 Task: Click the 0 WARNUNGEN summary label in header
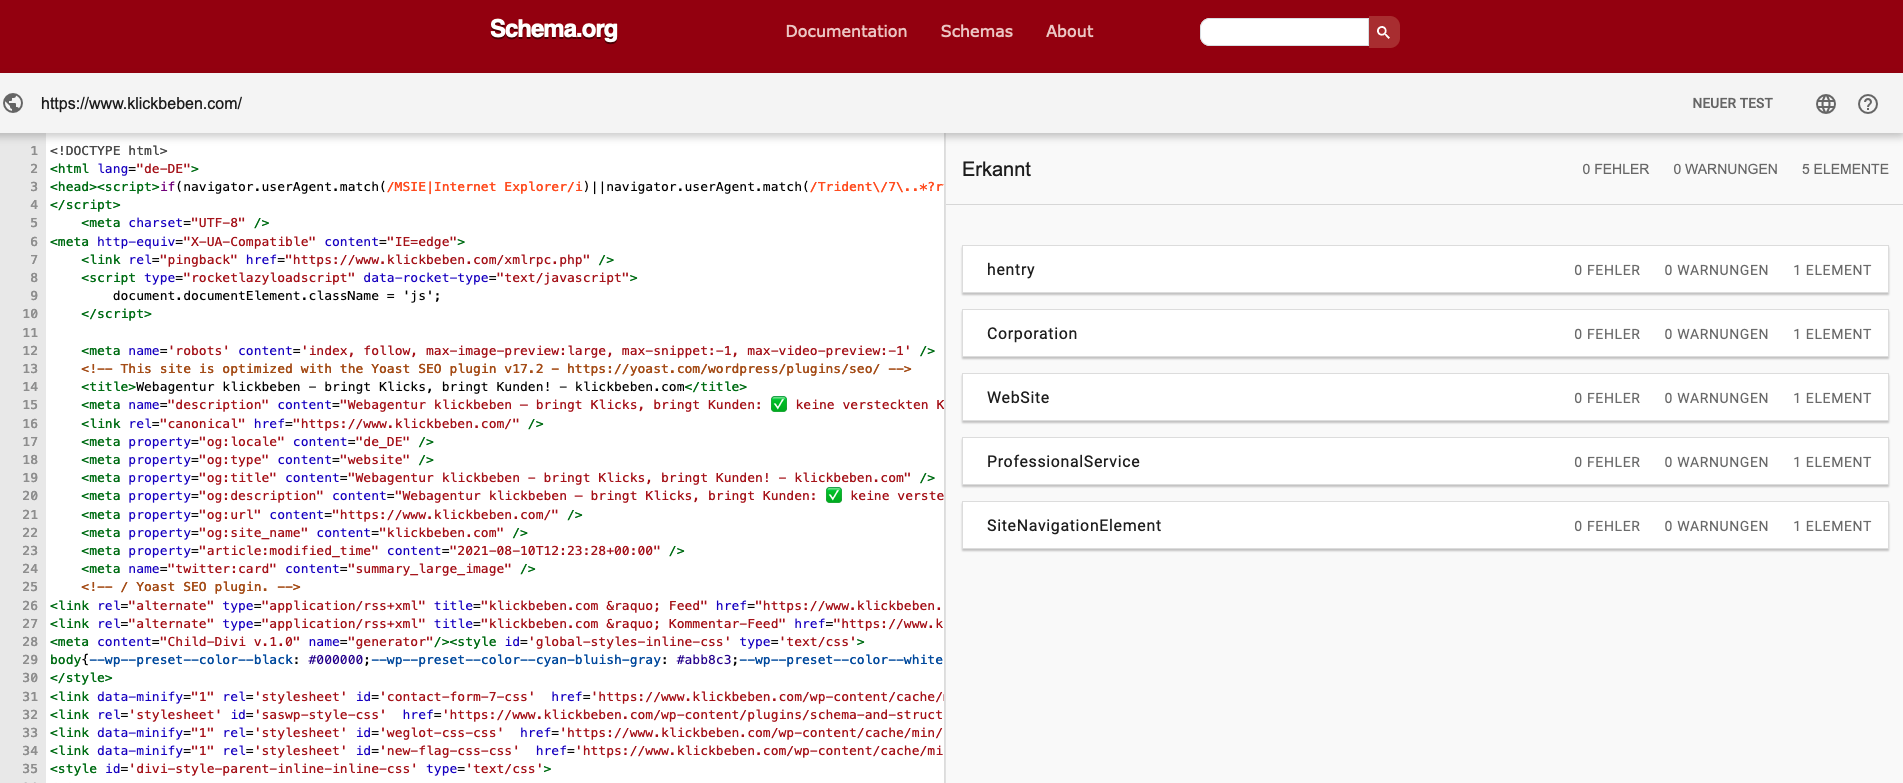tap(1725, 169)
